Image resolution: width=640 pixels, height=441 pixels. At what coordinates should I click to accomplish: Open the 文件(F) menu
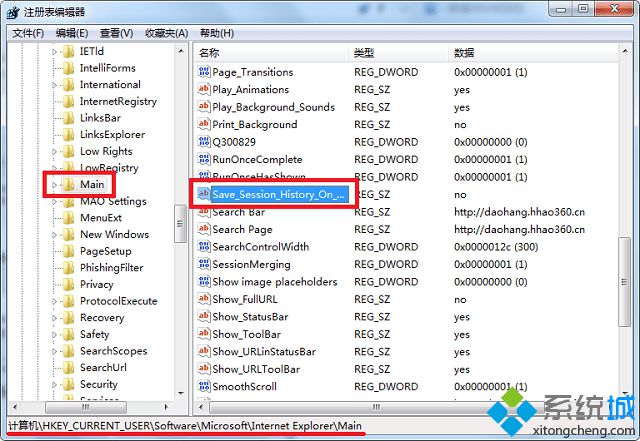tap(28, 33)
